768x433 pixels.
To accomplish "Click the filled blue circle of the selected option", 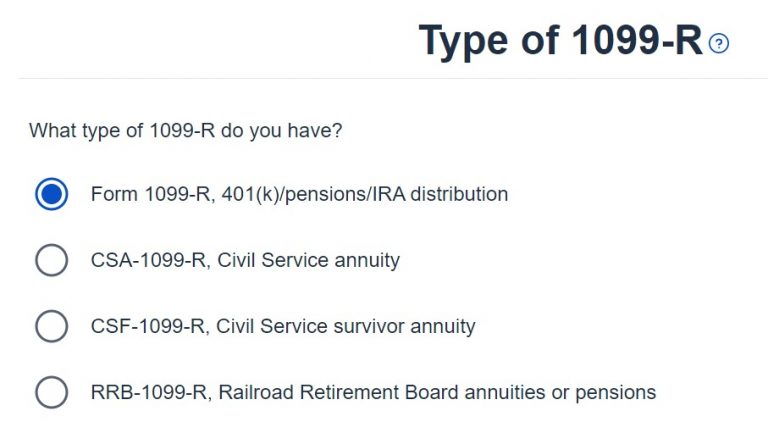I will pyautogui.click(x=51, y=194).
